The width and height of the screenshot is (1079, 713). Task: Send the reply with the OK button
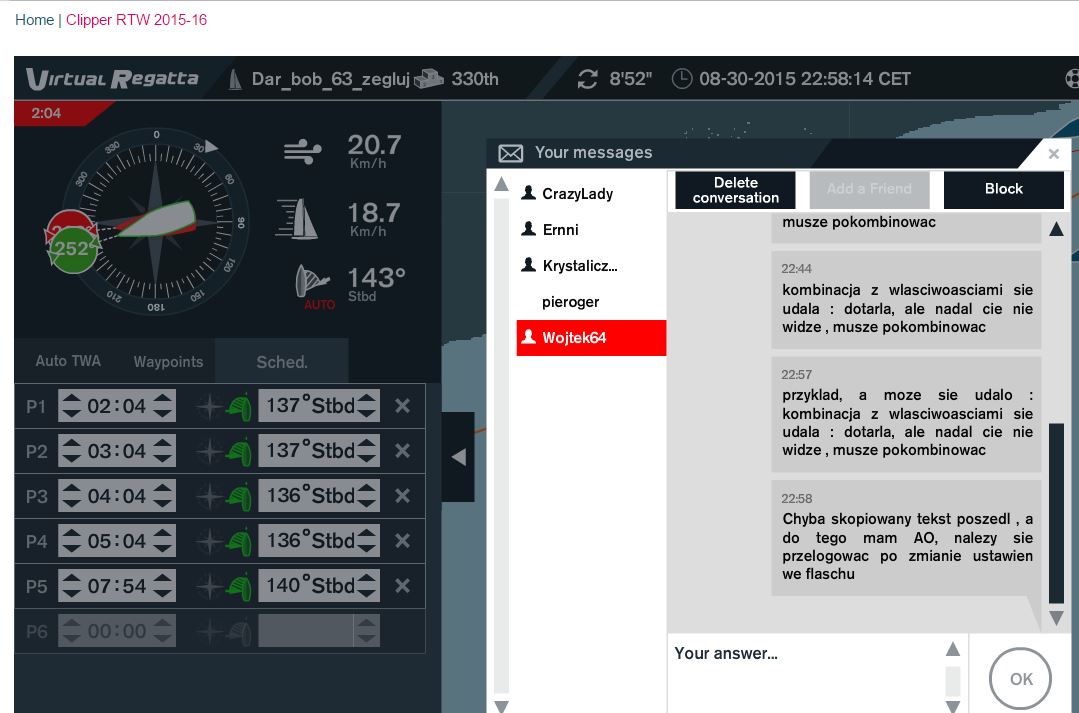(x=1021, y=679)
